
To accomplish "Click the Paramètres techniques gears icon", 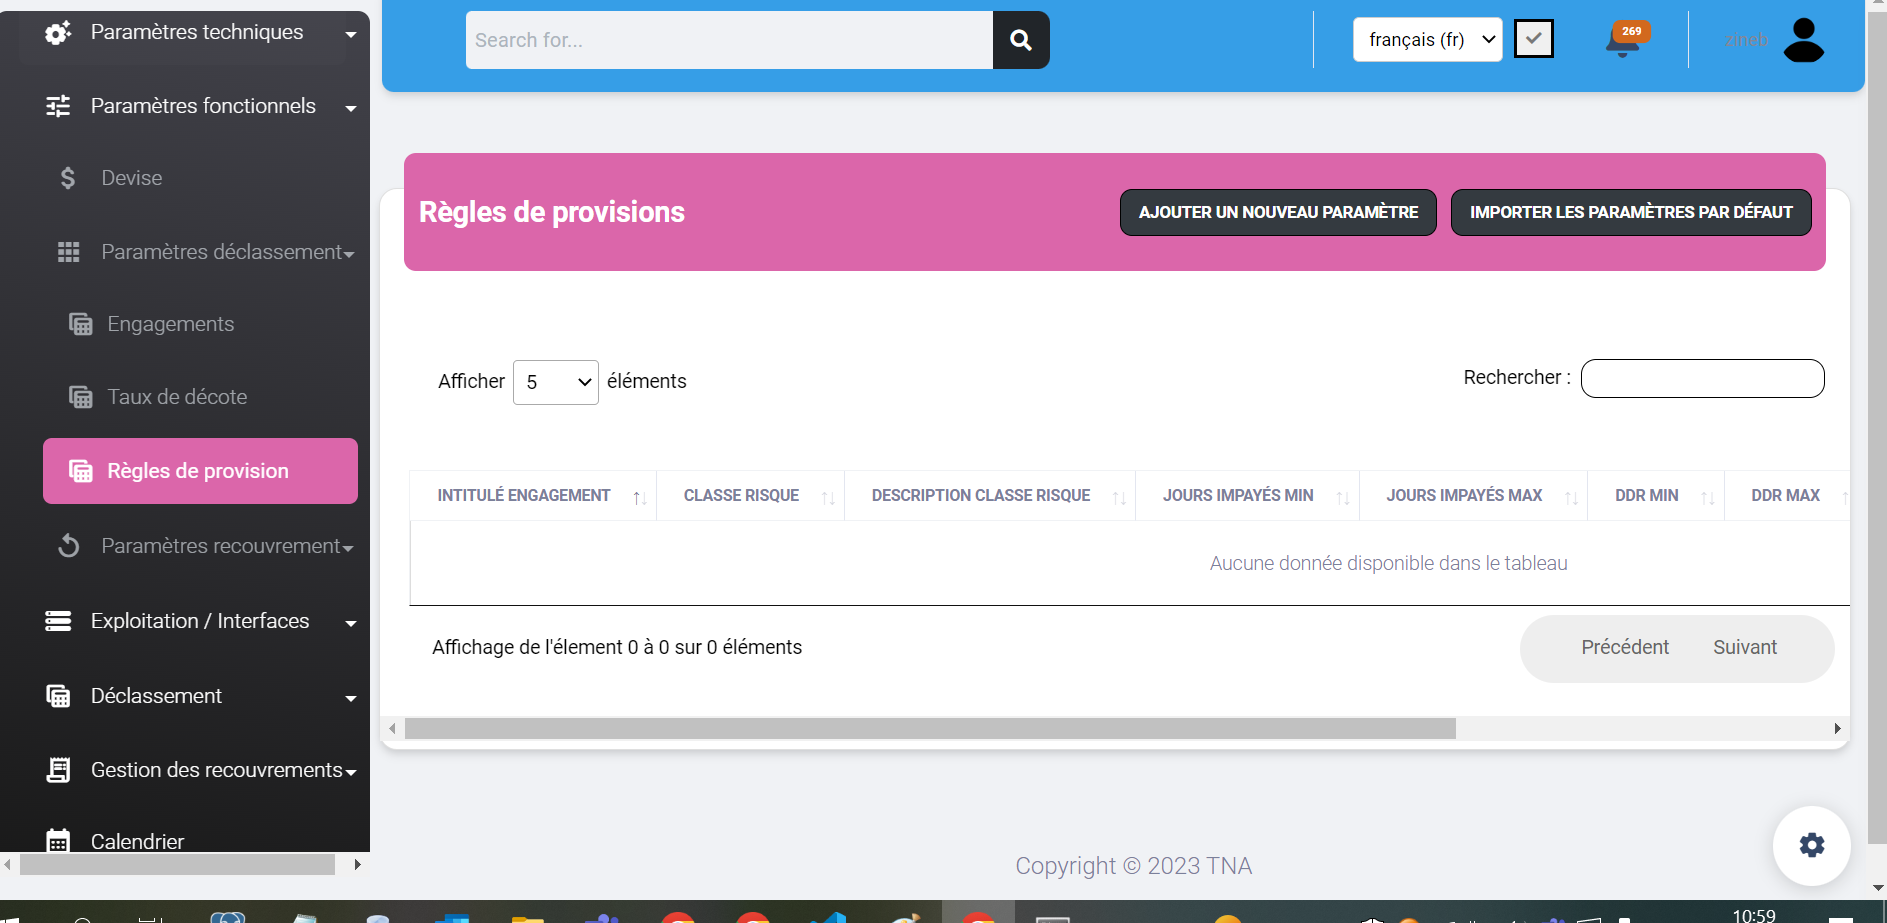I will [x=58, y=33].
